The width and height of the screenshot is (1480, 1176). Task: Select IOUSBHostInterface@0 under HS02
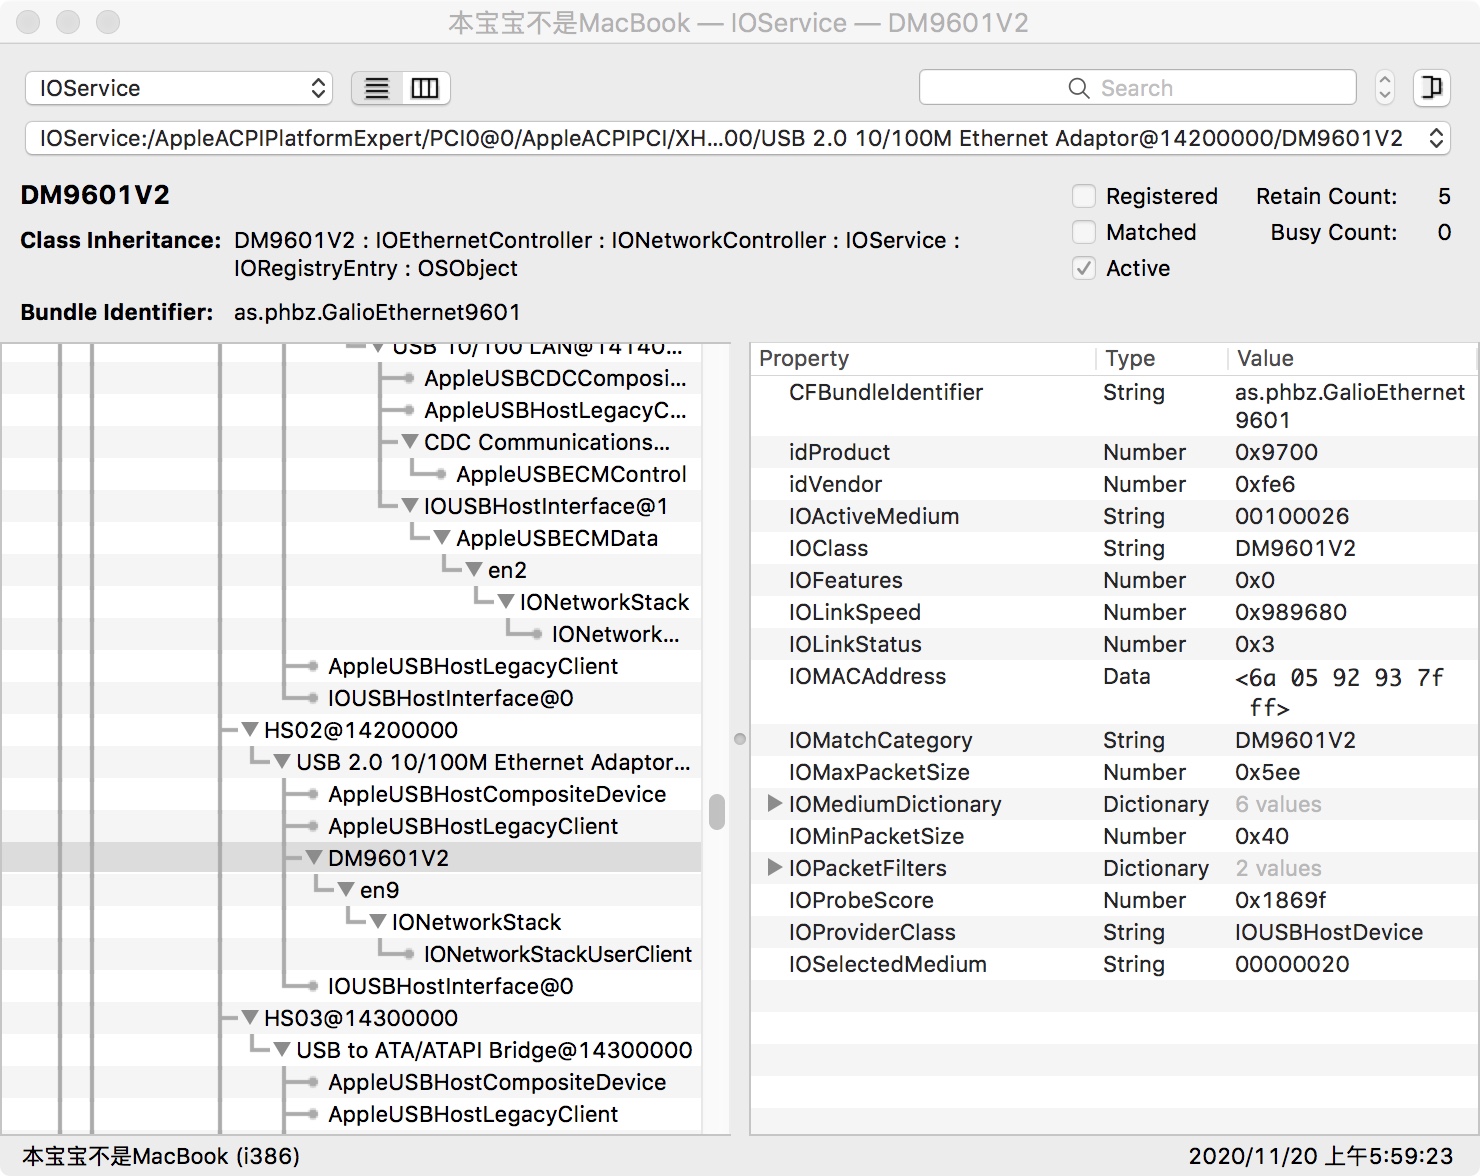[450, 986]
